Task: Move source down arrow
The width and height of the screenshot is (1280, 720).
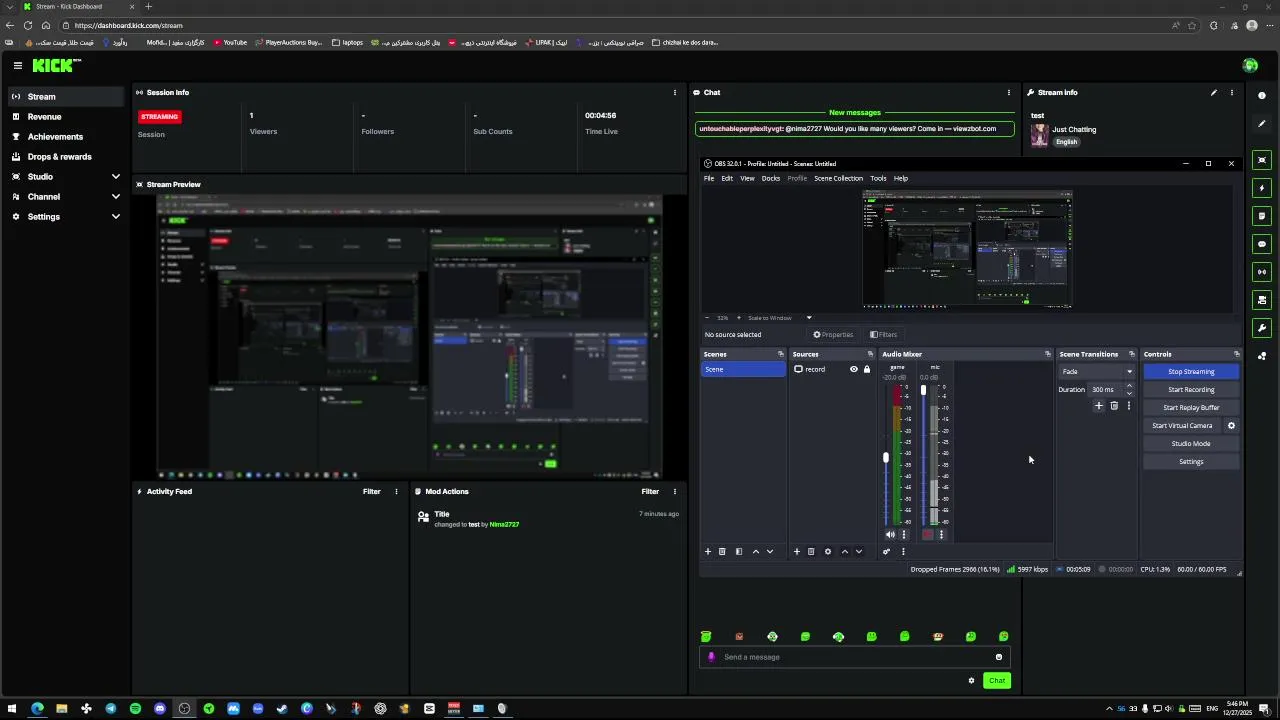Action: [858, 552]
